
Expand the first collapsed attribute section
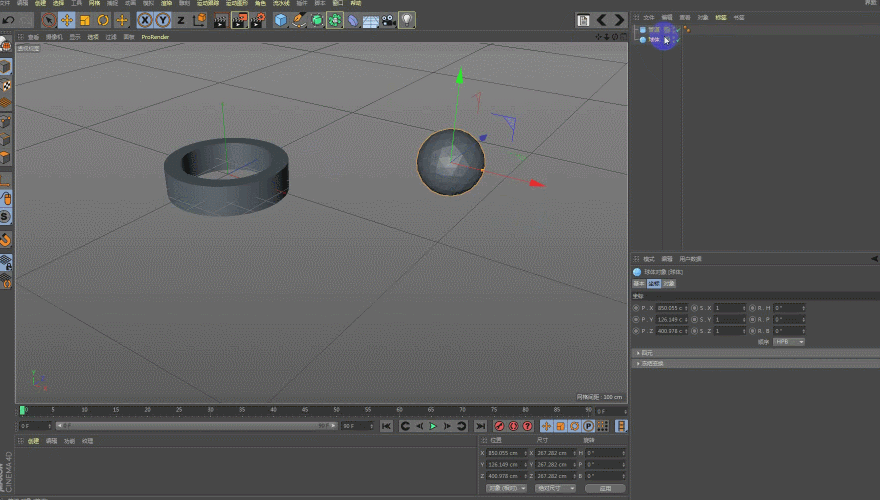(645, 353)
